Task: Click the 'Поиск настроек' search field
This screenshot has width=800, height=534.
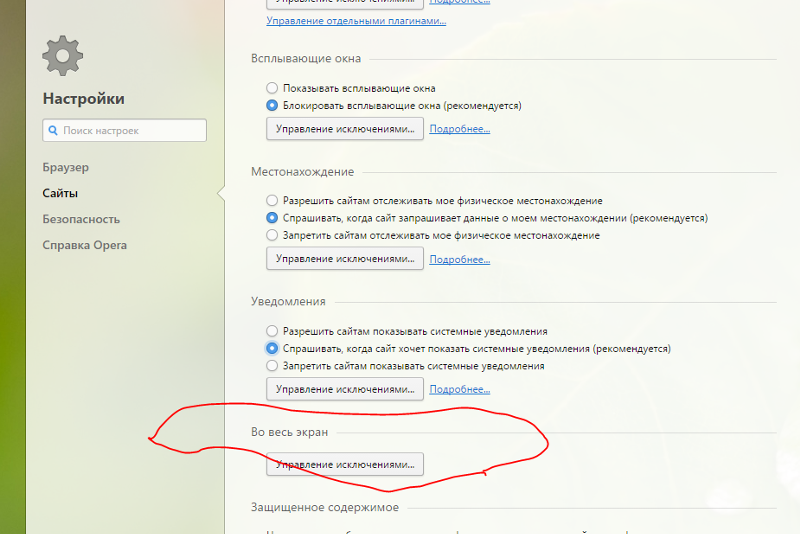Action: coord(125,130)
